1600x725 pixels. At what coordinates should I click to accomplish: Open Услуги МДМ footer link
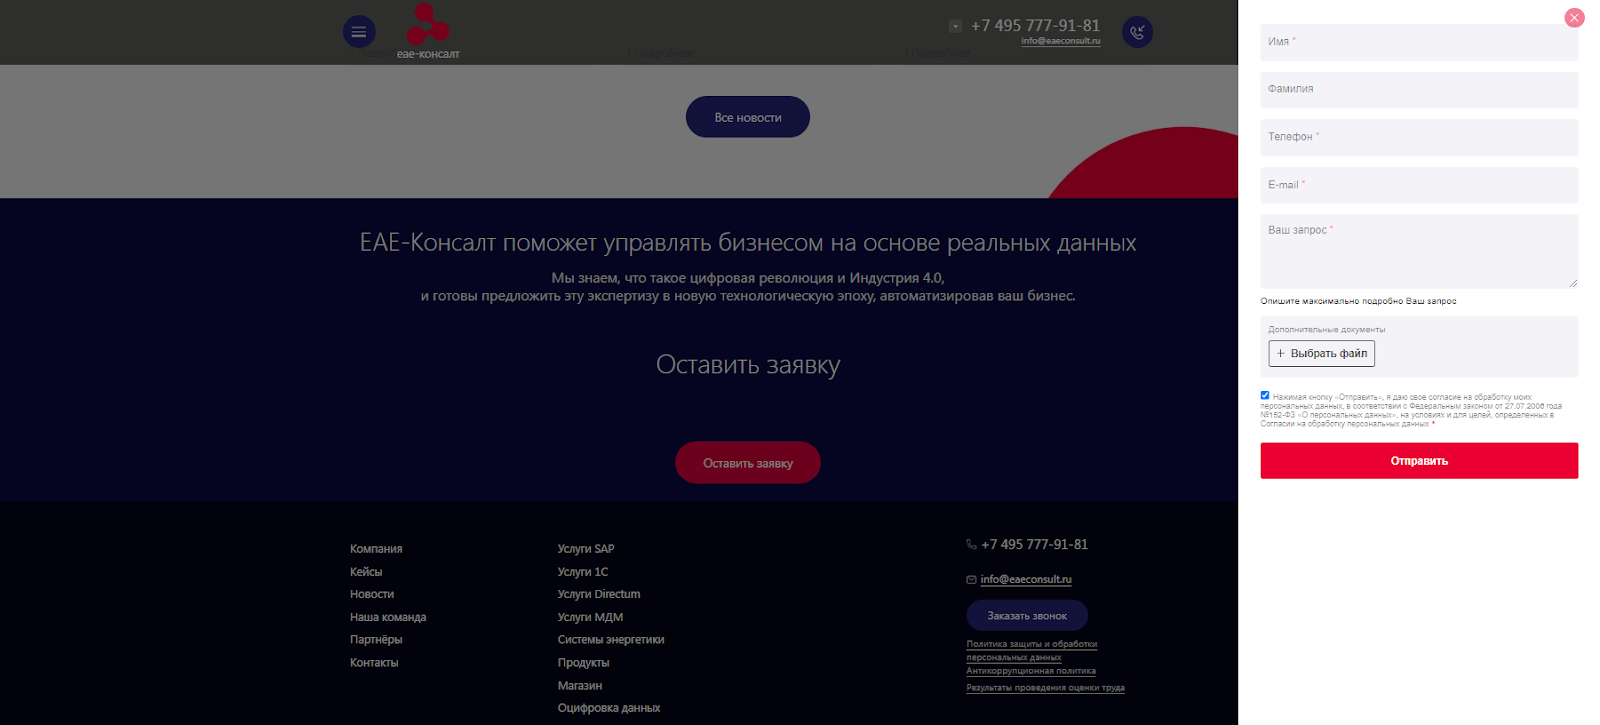point(590,617)
